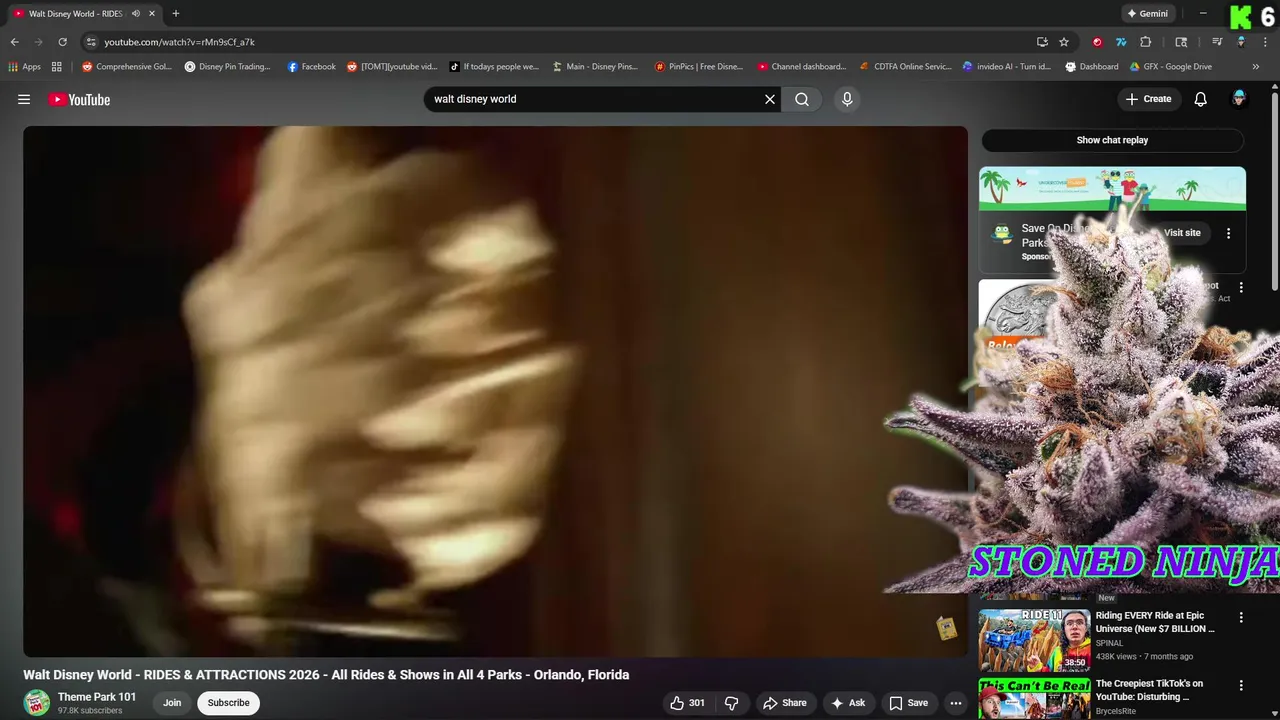Open the 'Channel dashboard...' bookmark
1280x720 pixels.
[x=801, y=67]
